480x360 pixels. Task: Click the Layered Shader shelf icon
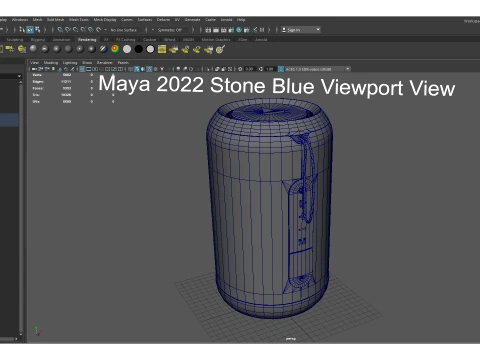pos(103,49)
